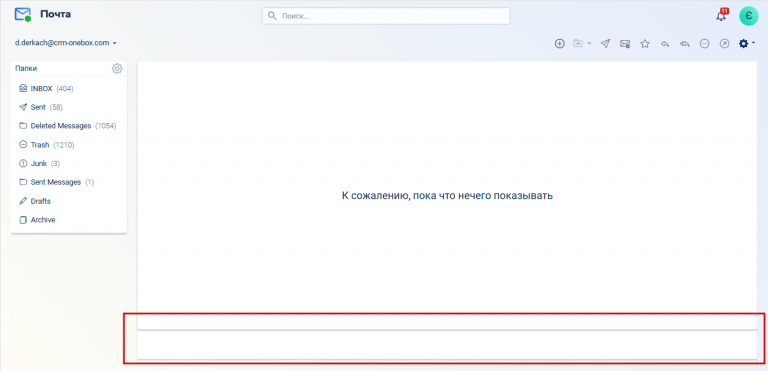
Task: Open the move-to-folder dropdown arrow
Action: coord(589,44)
